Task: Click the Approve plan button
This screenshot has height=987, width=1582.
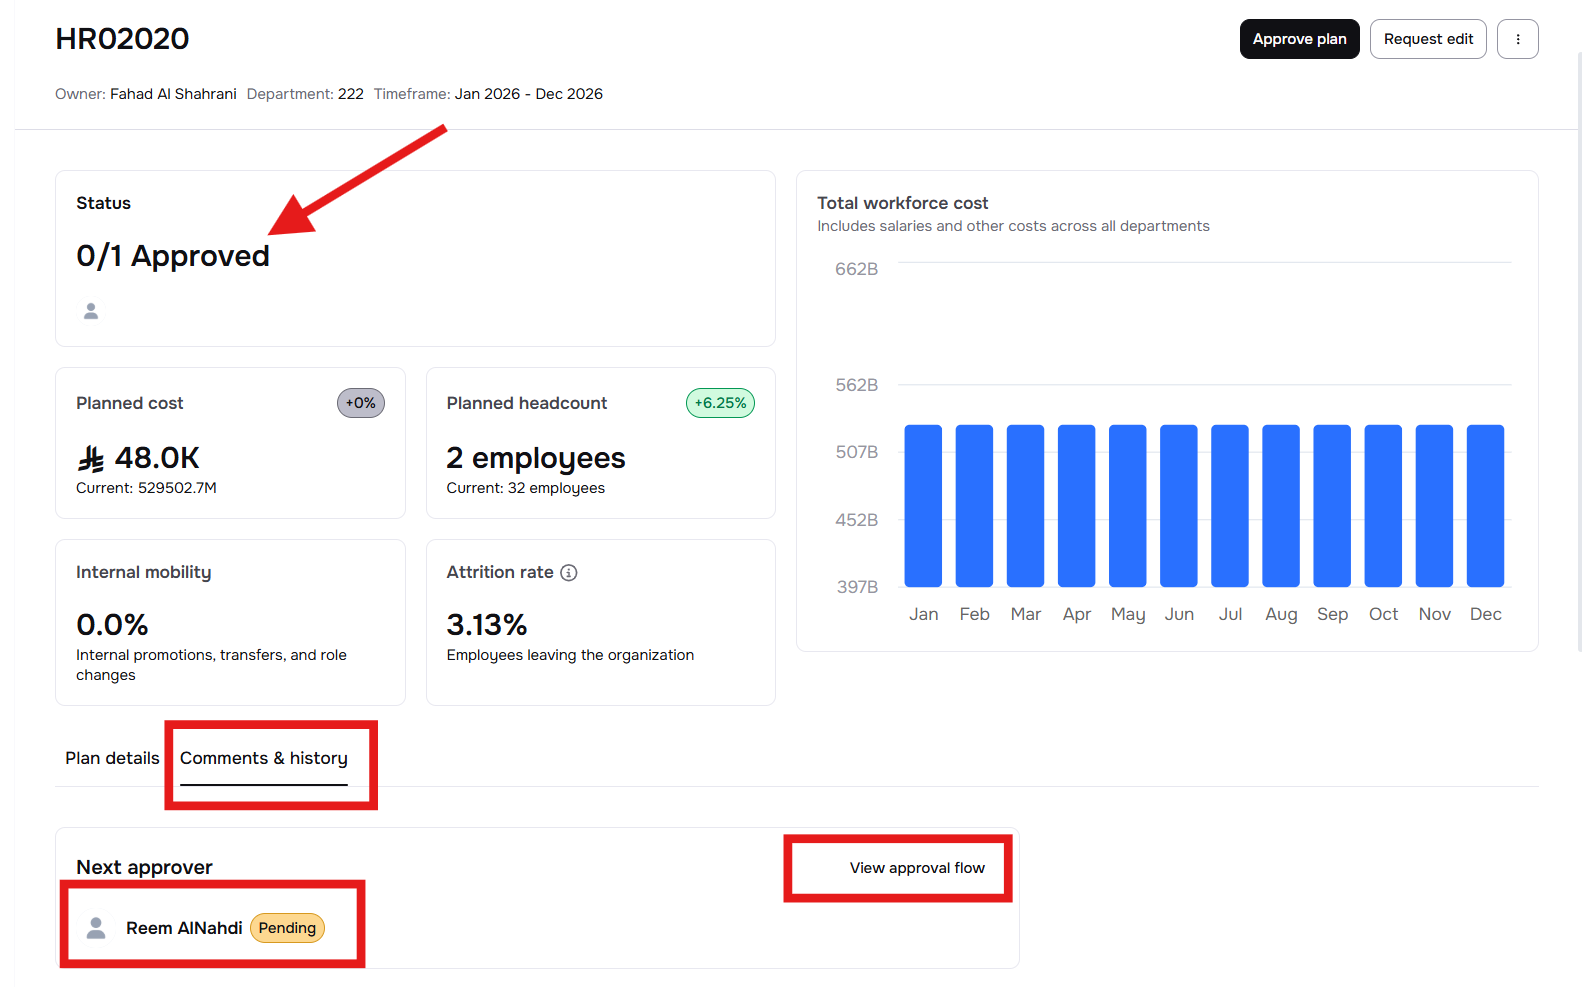Action: [x=1299, y=39]
